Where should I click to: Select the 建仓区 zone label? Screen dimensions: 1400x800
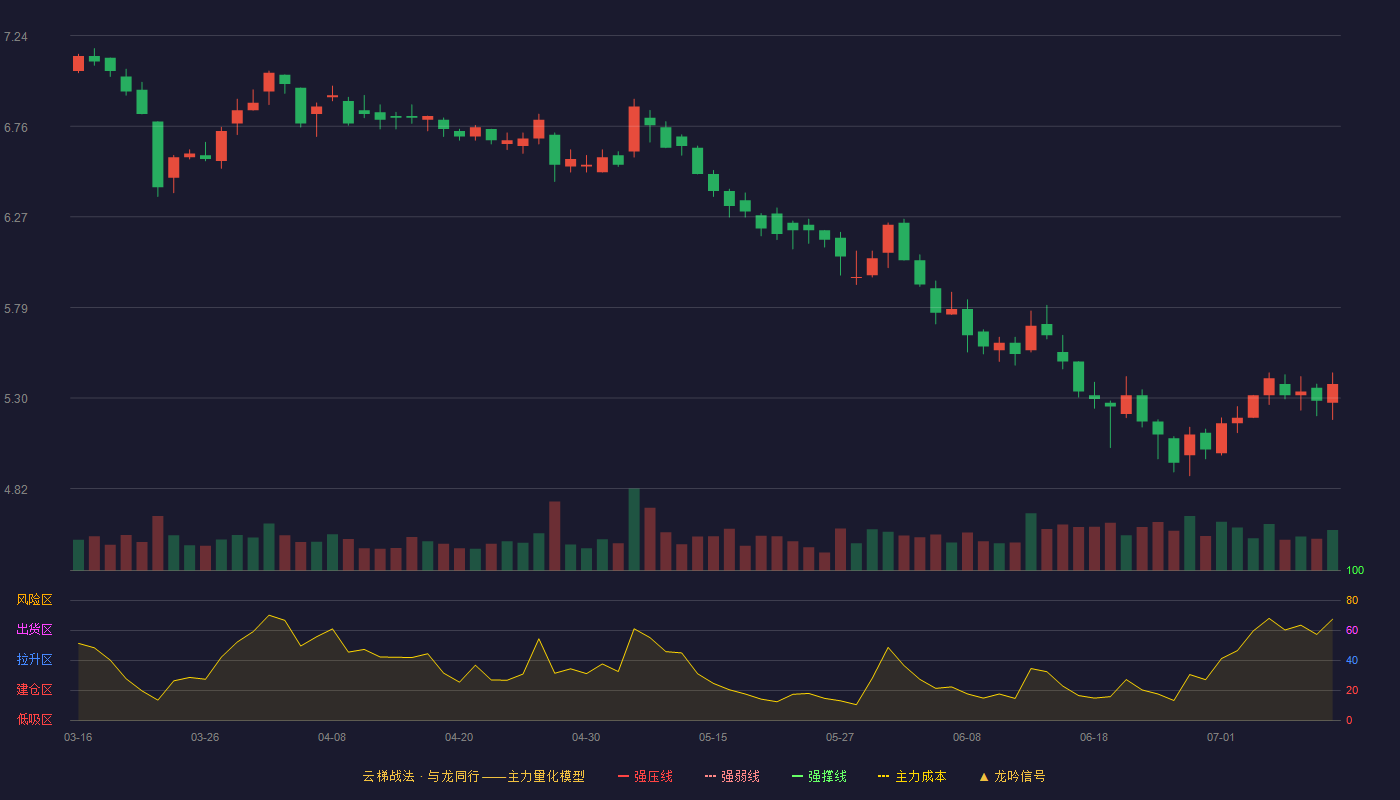coord(35,690)
